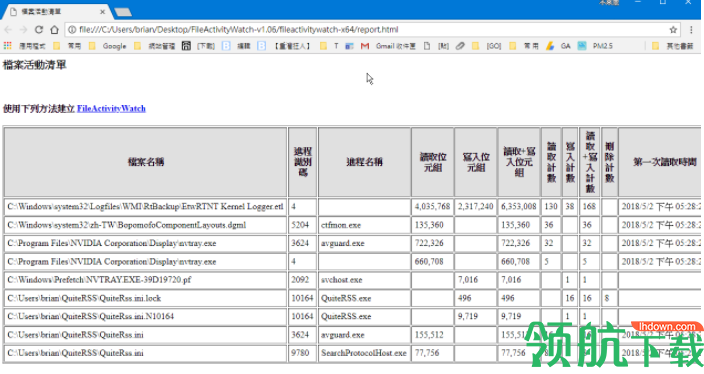704x374 pixels.
Task: Click the QuiteRss.ini.N10164 file path
Action: (x=90, y=317)
